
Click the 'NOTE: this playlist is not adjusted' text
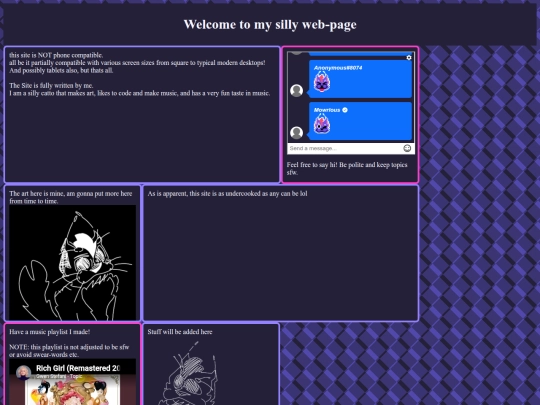69,351
